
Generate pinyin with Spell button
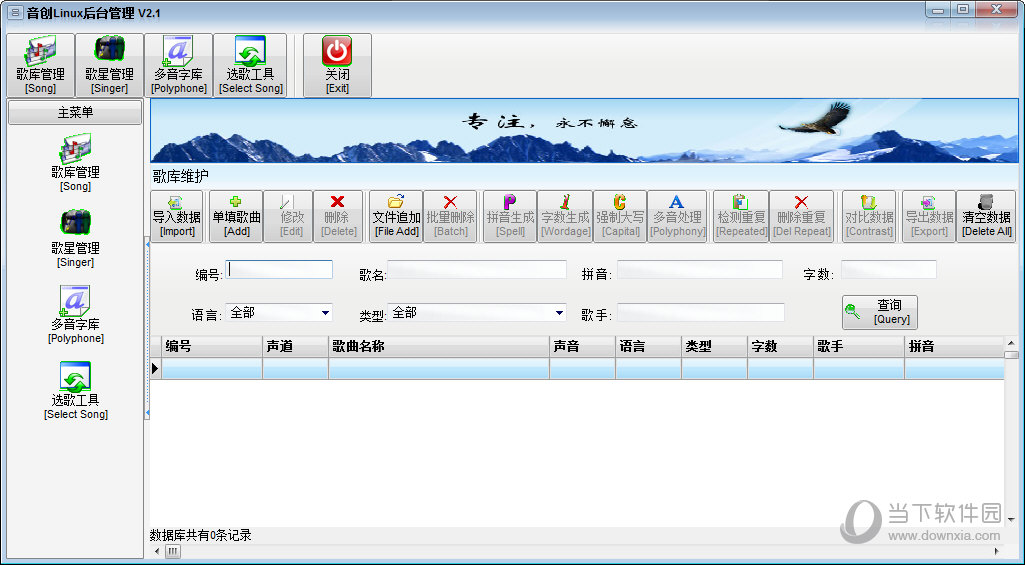coord(510,216)
